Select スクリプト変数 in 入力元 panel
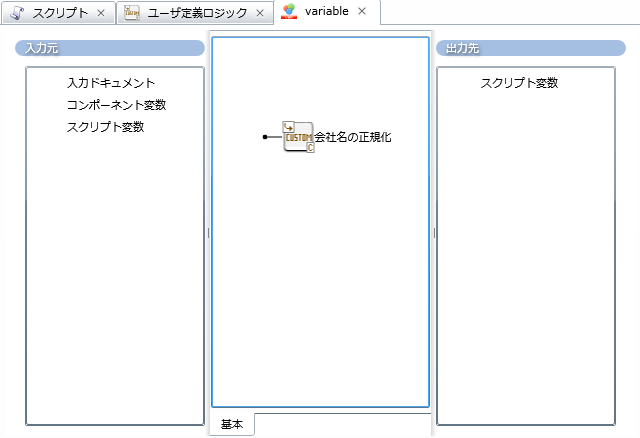The height and width of the screenshot is (438, 640). click(x=105, y=127)
